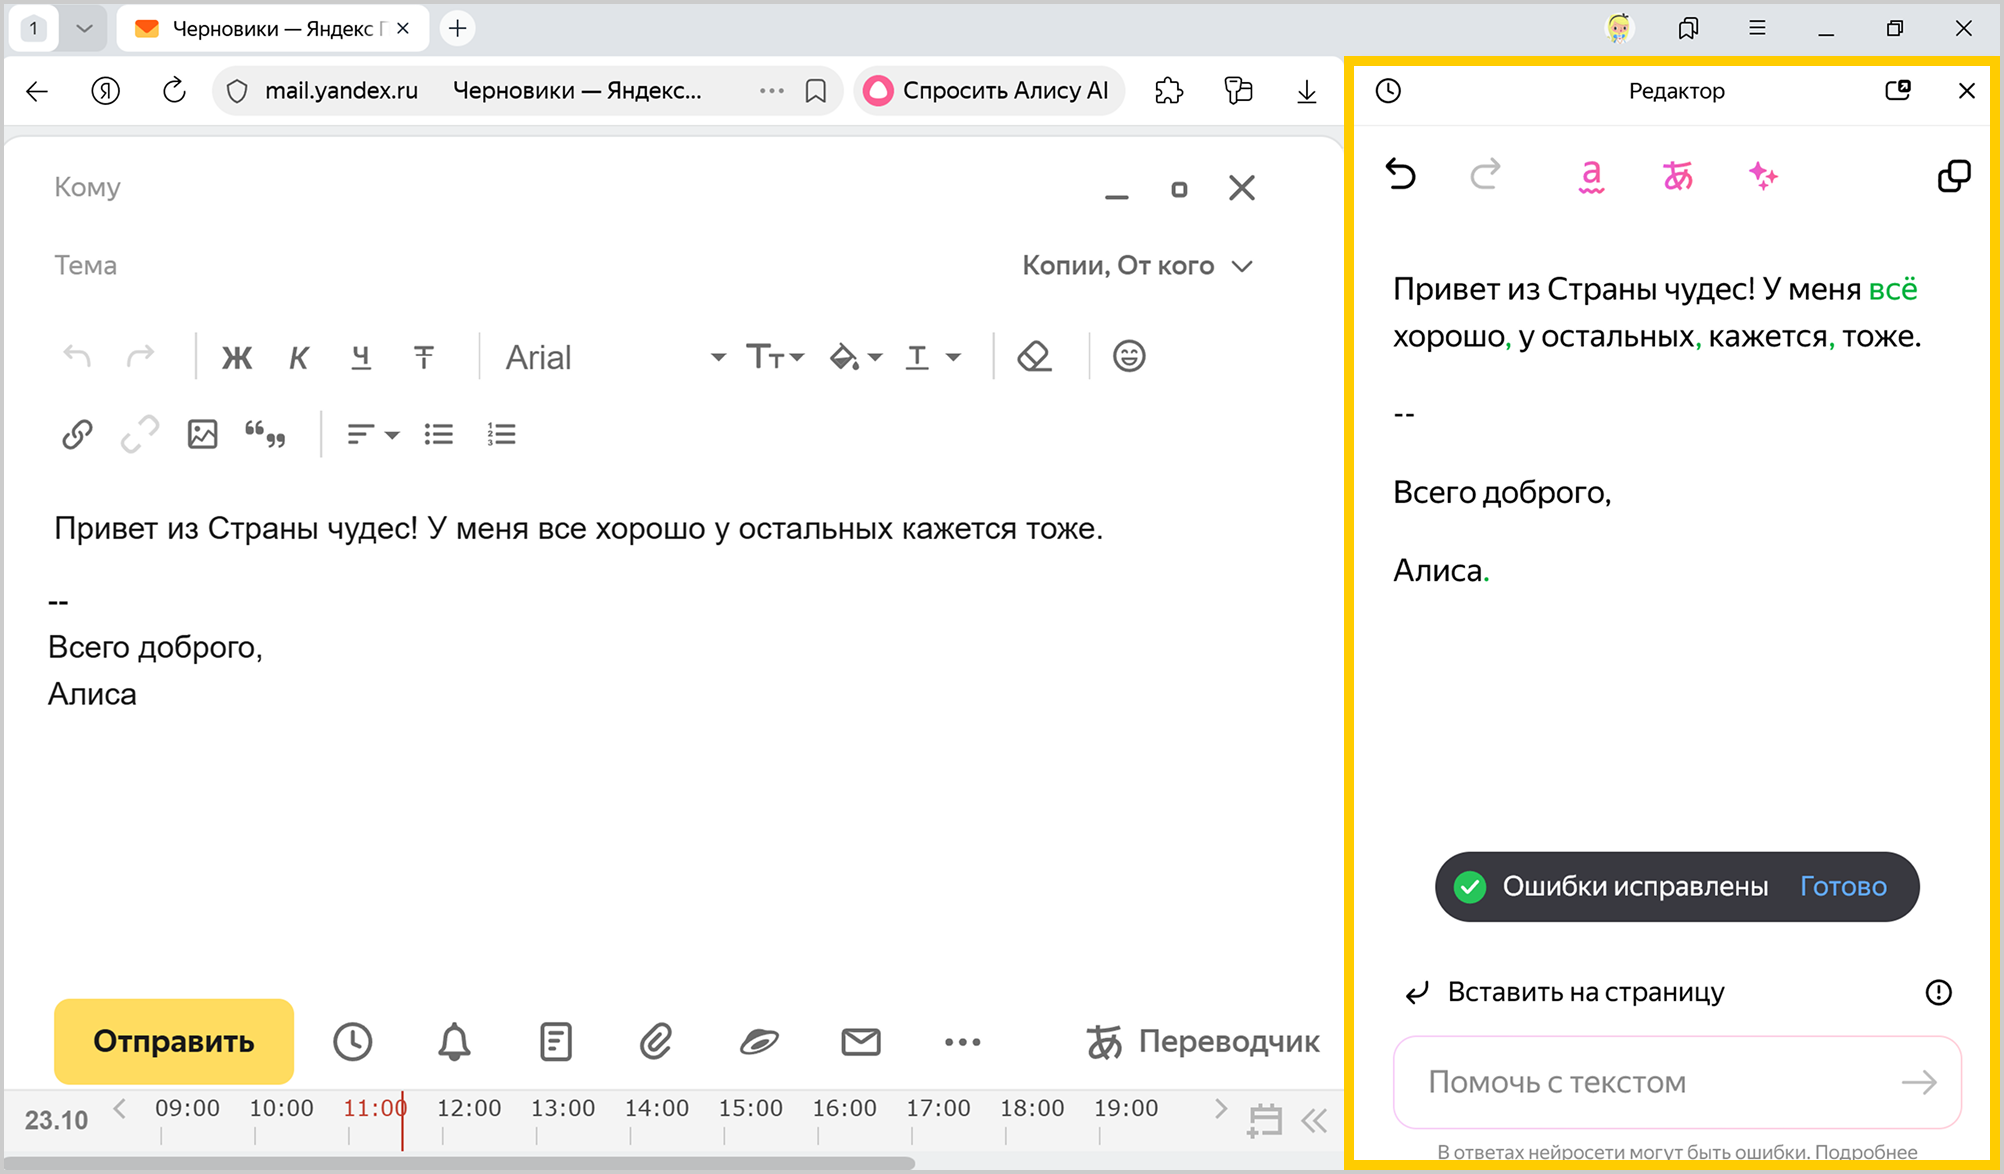The width and height of the screenshot is (2004, 1174).
Task: Insert an image into the message
Action: click(x=202, y=434)
